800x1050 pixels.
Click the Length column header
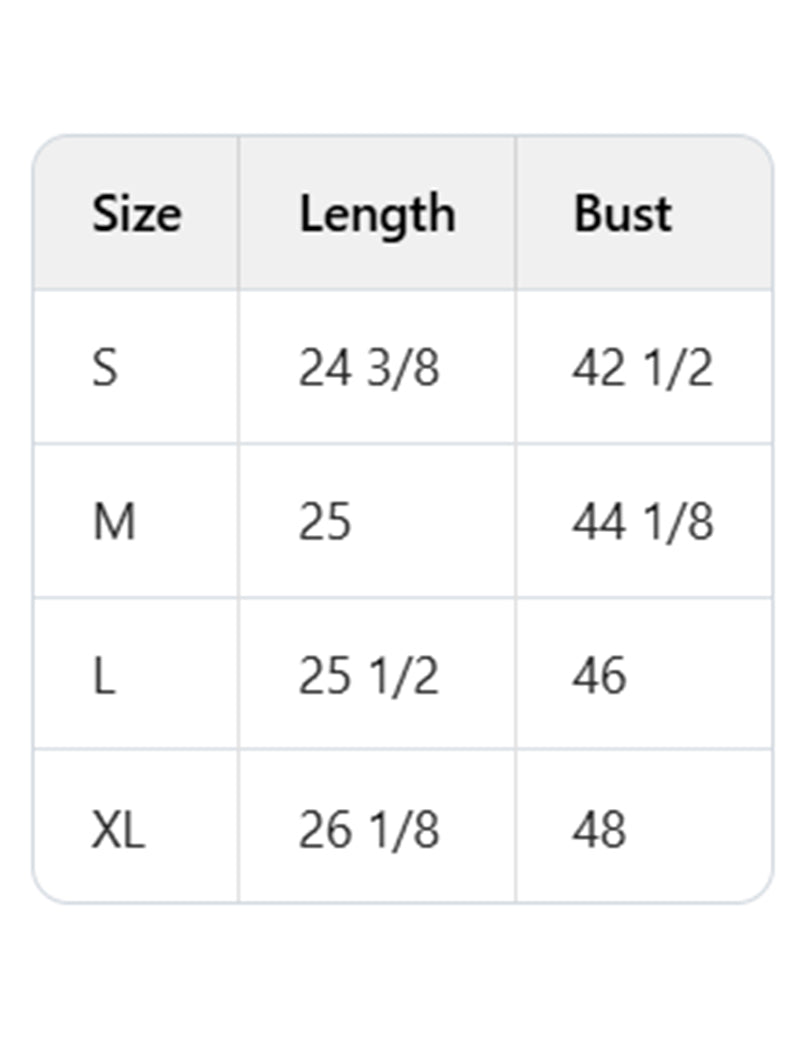tap(377, 214)
